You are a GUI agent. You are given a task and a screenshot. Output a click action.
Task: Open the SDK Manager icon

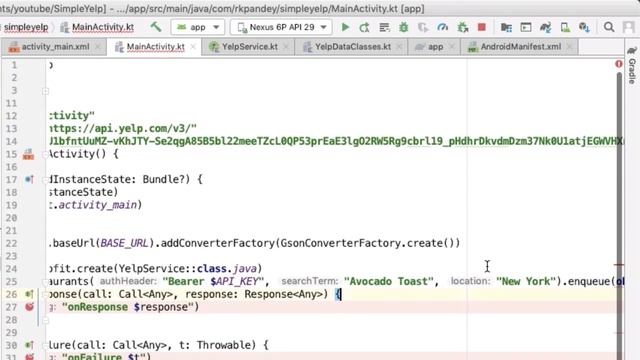tap(584, 27)
